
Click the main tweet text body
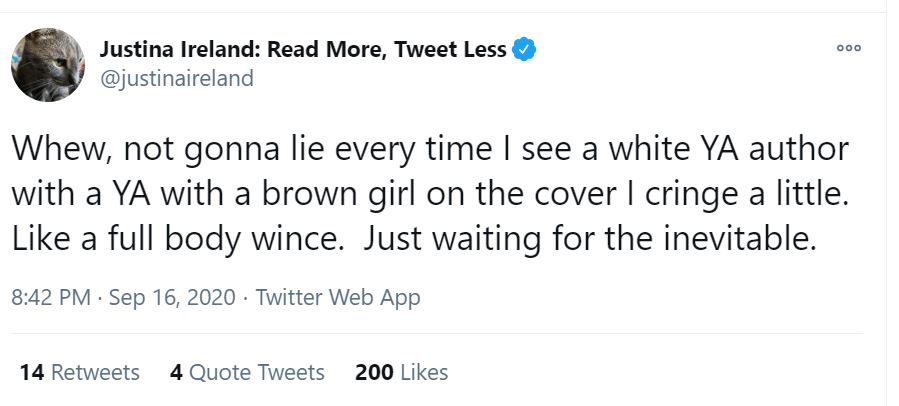[430, 195]
